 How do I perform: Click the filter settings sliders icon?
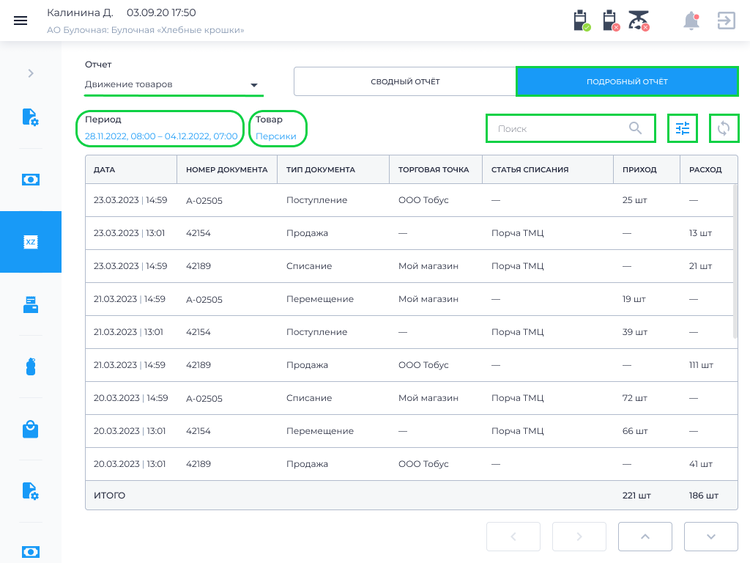tap(683, 128)
